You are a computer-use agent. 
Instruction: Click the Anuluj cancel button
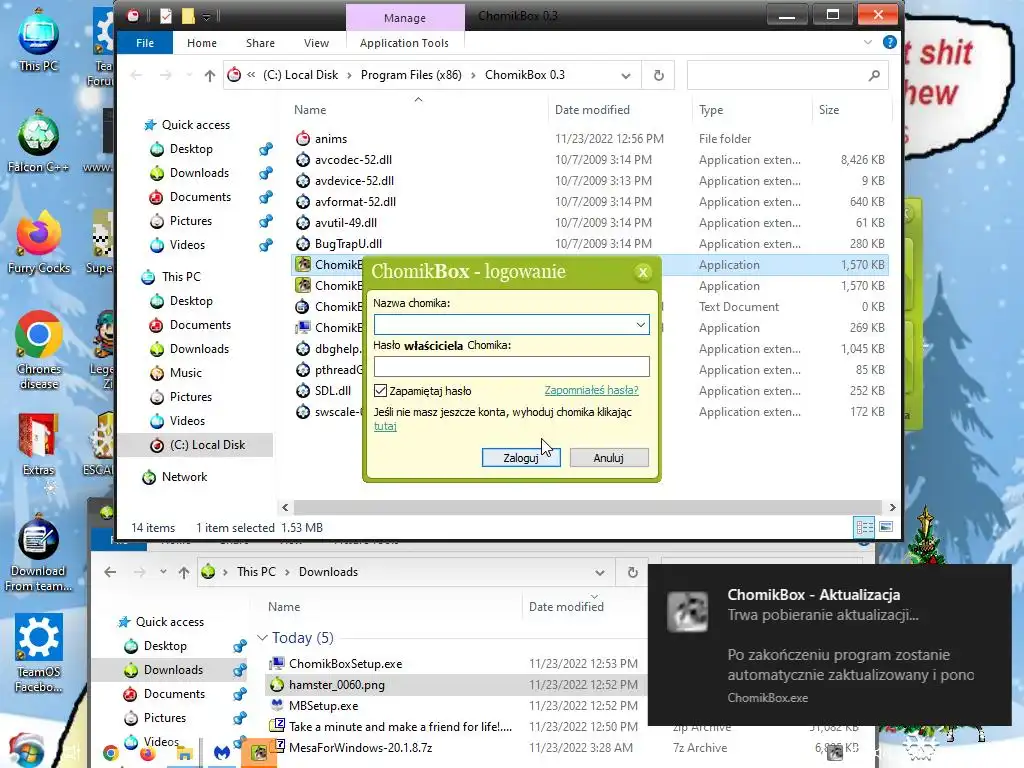(x=609, y=458)
